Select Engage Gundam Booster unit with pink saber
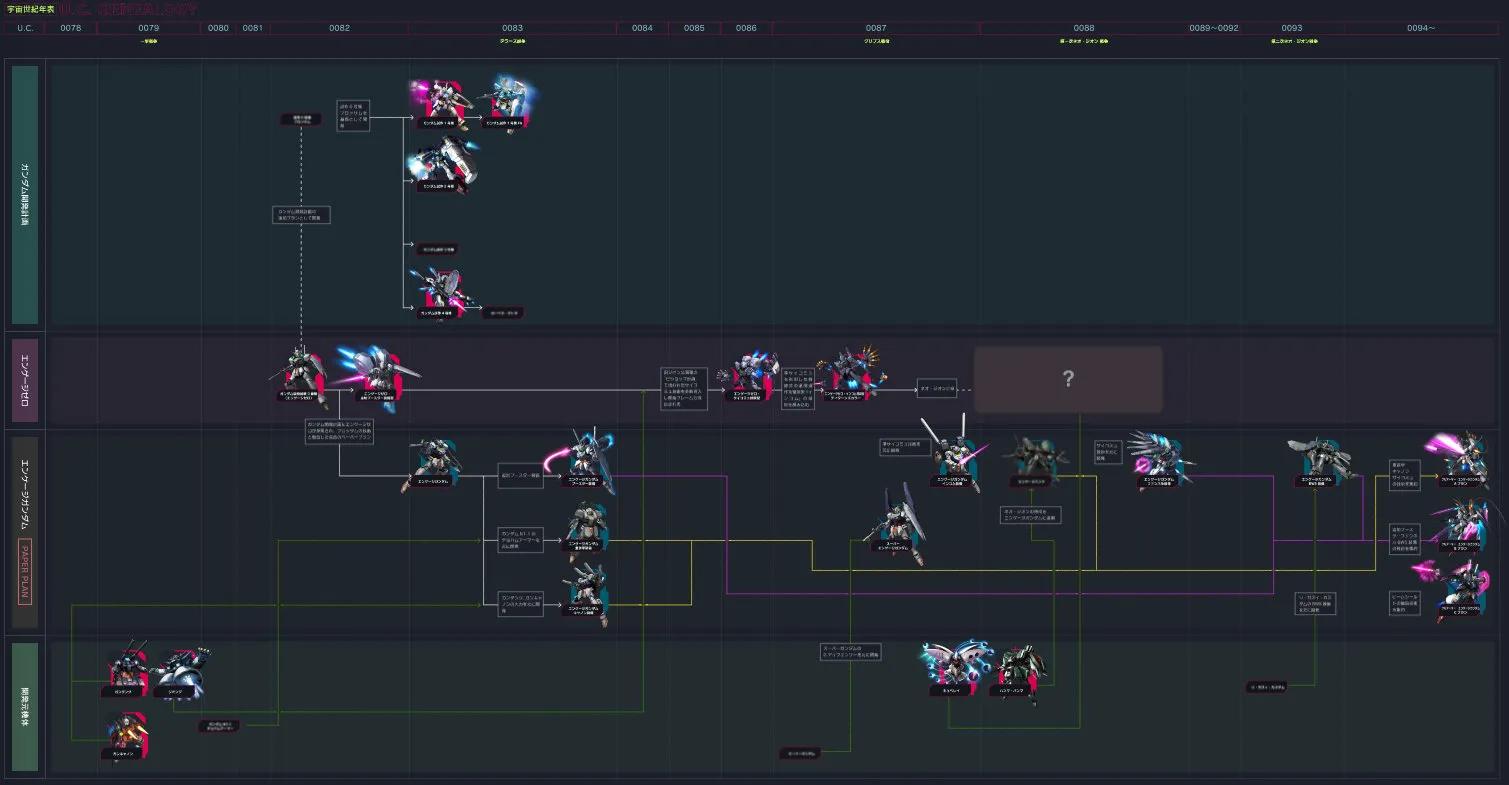Screen dimensions: 1509x785 pos(586,462)
